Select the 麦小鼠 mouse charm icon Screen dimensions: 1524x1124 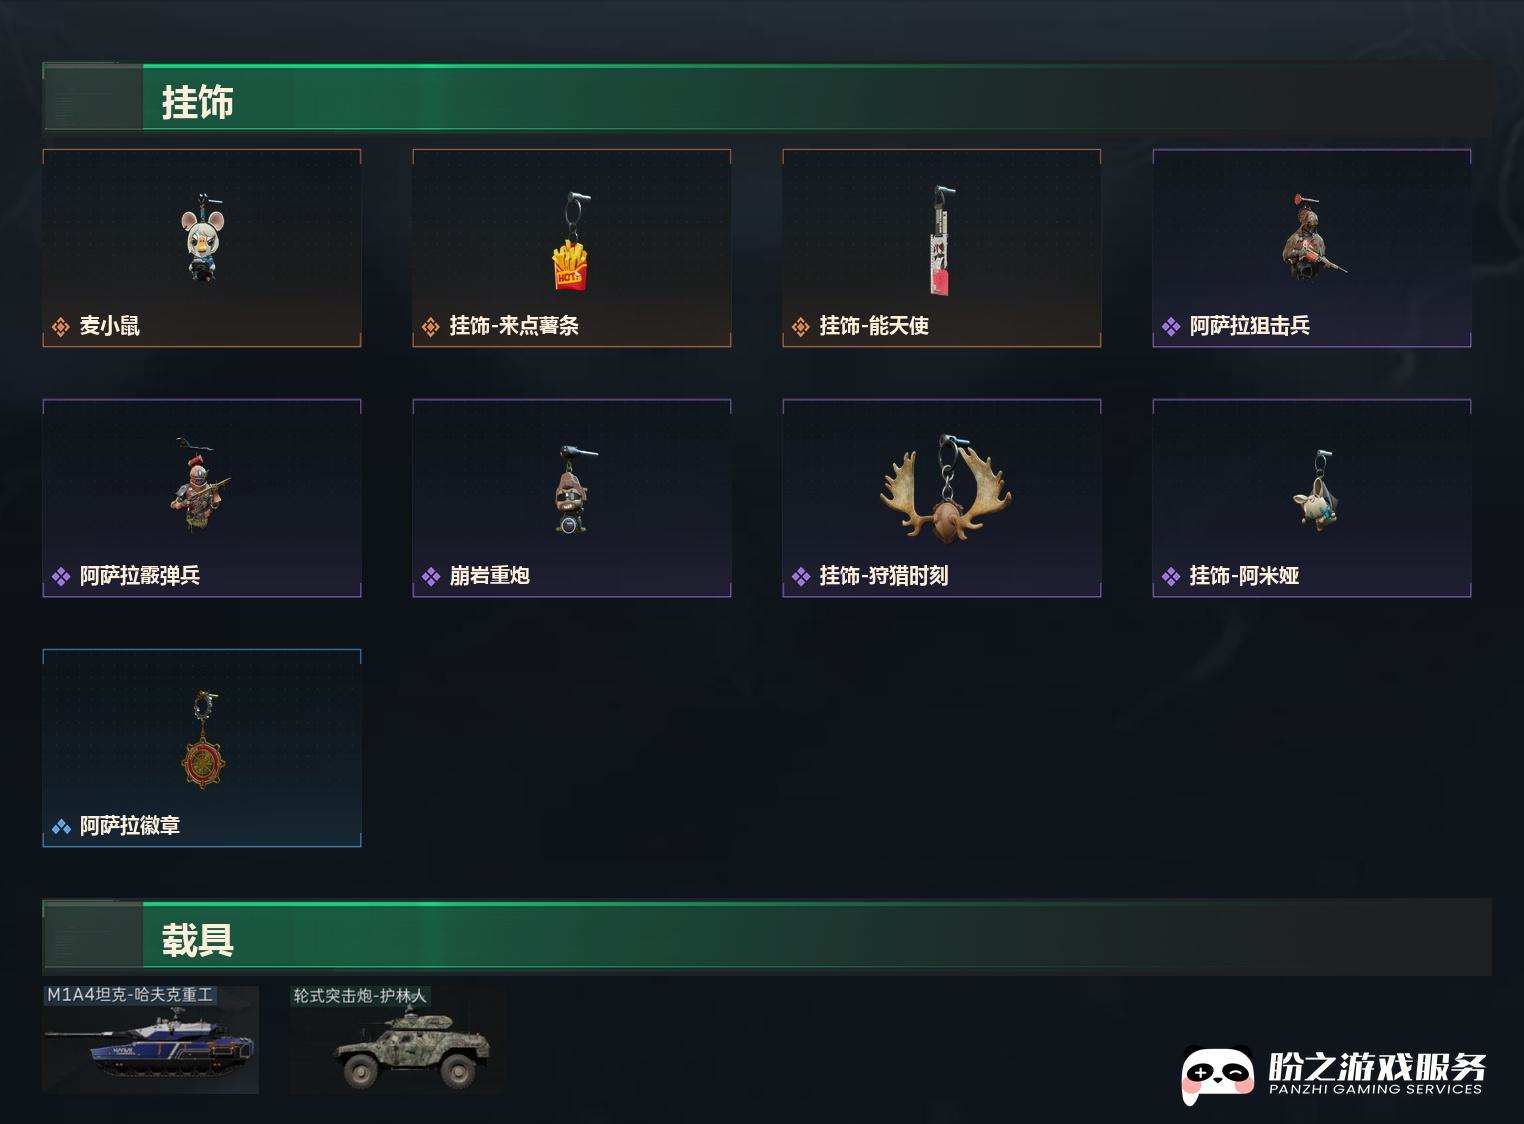click(202, 238)
